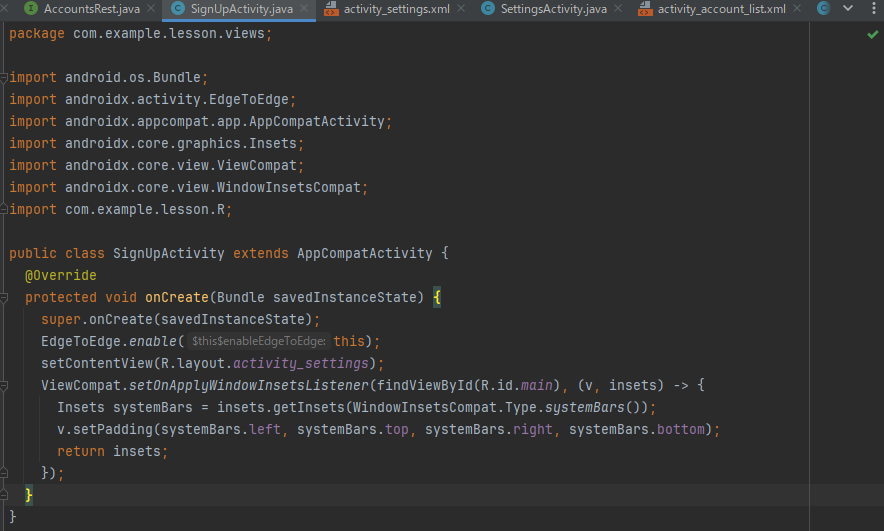The image size is (884, 531).
Task: Click 'return' in the return insets line
Action: click(81, 451)
